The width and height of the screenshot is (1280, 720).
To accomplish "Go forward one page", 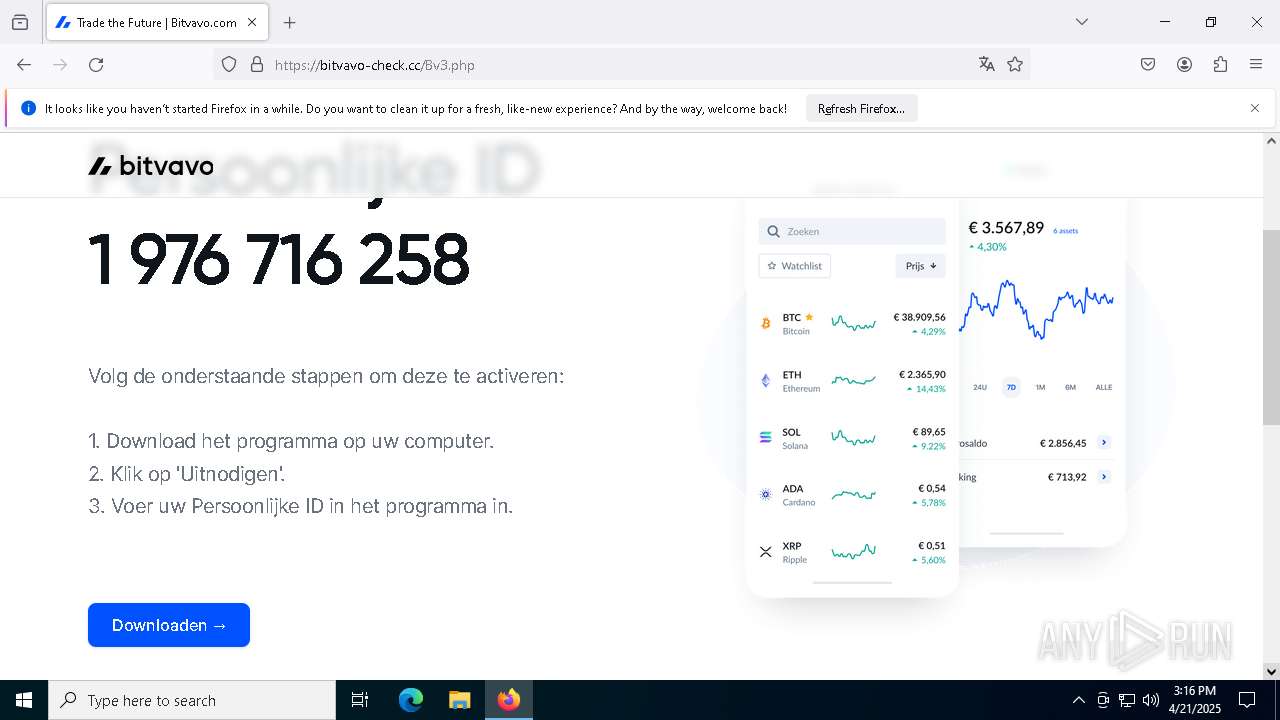I will [x=60, y=64].
